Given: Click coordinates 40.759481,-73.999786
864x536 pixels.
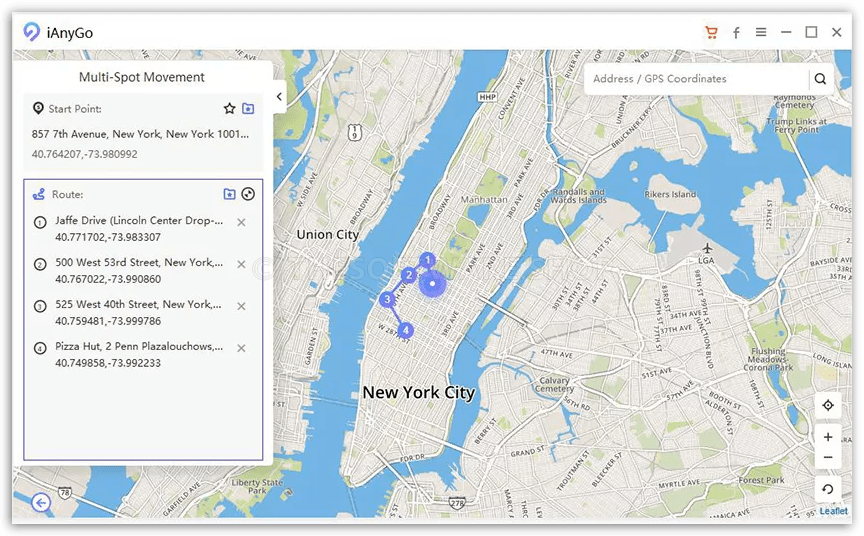Looking at the screenshot, I should click(108, 321).
